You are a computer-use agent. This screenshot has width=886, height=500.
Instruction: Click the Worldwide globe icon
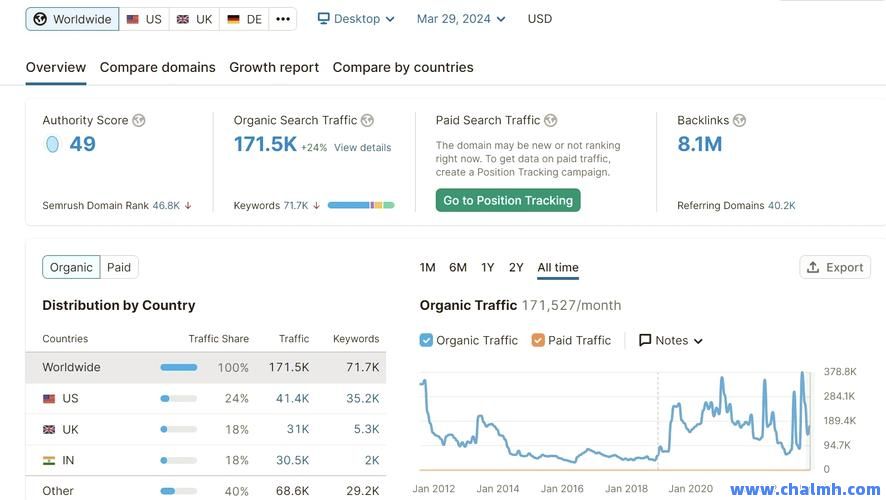coord(40,19)
